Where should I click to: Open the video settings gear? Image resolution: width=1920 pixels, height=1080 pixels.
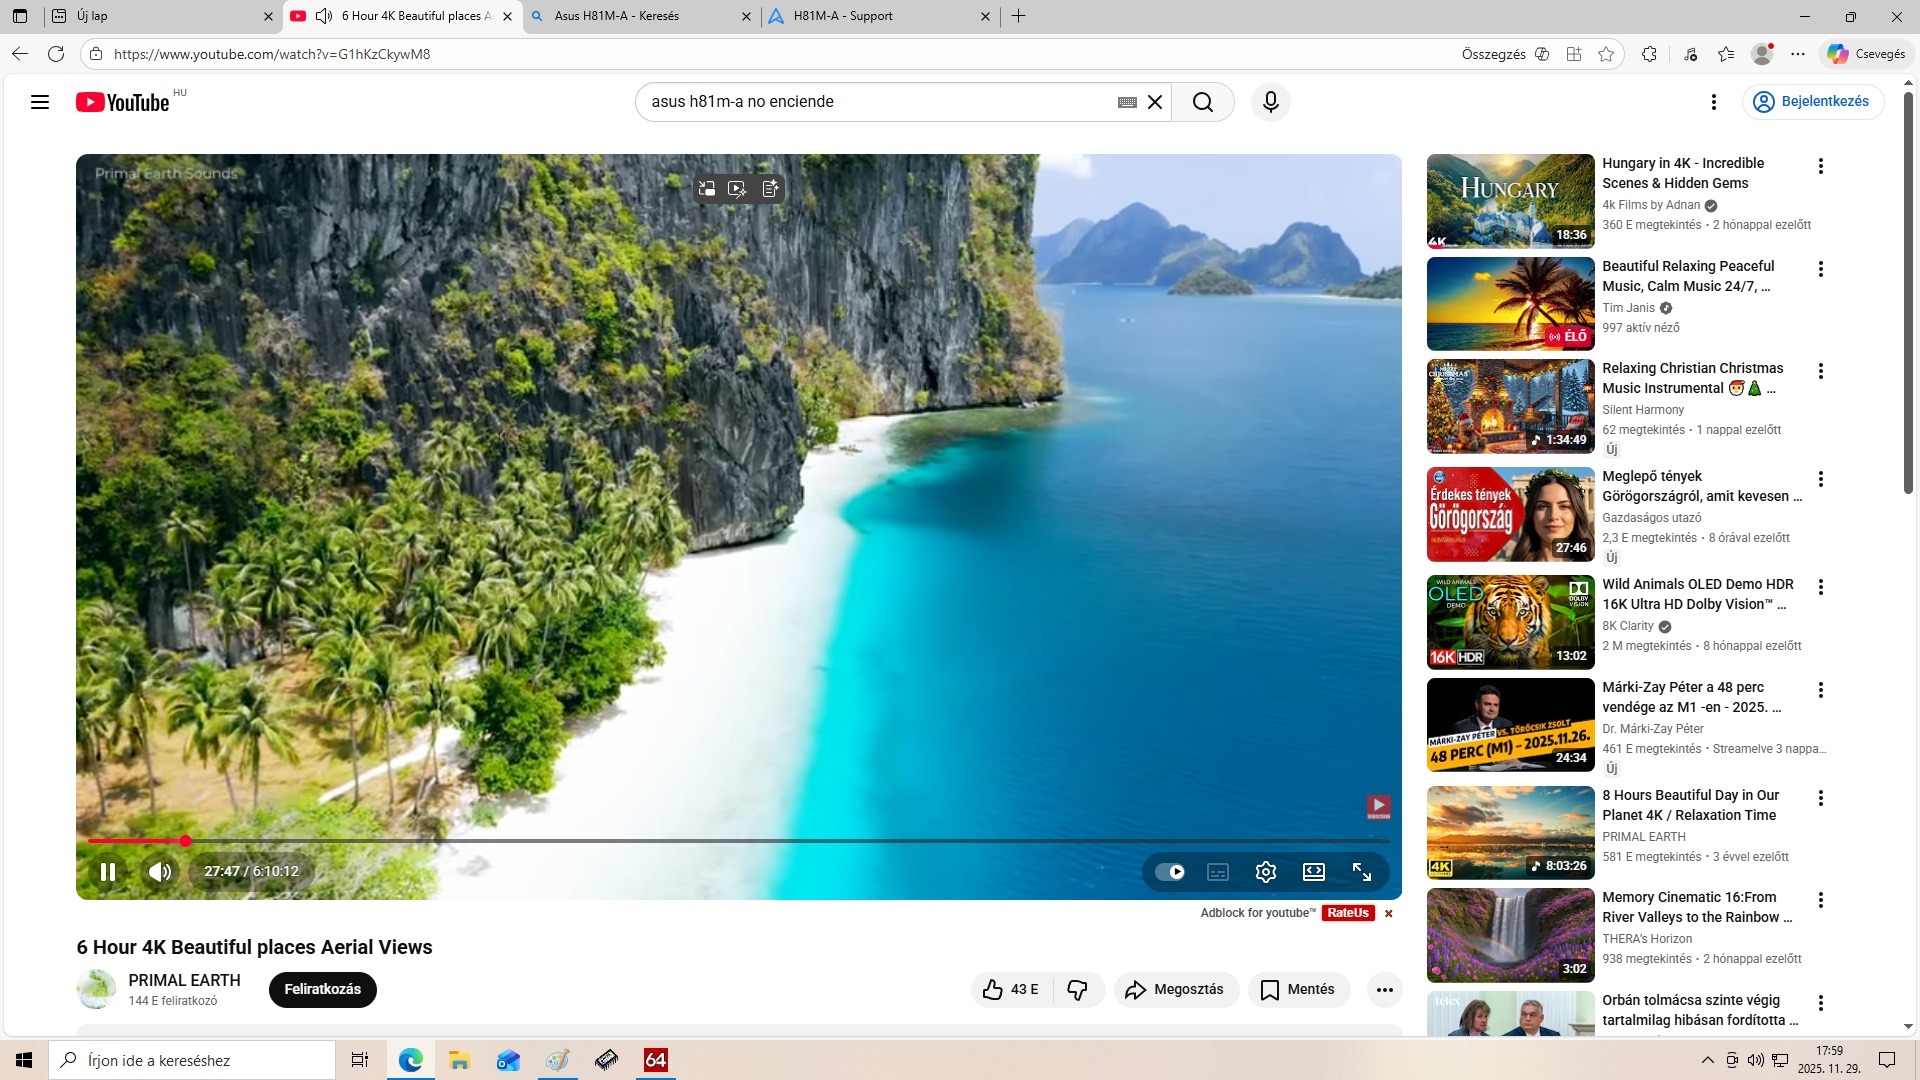1265,872
